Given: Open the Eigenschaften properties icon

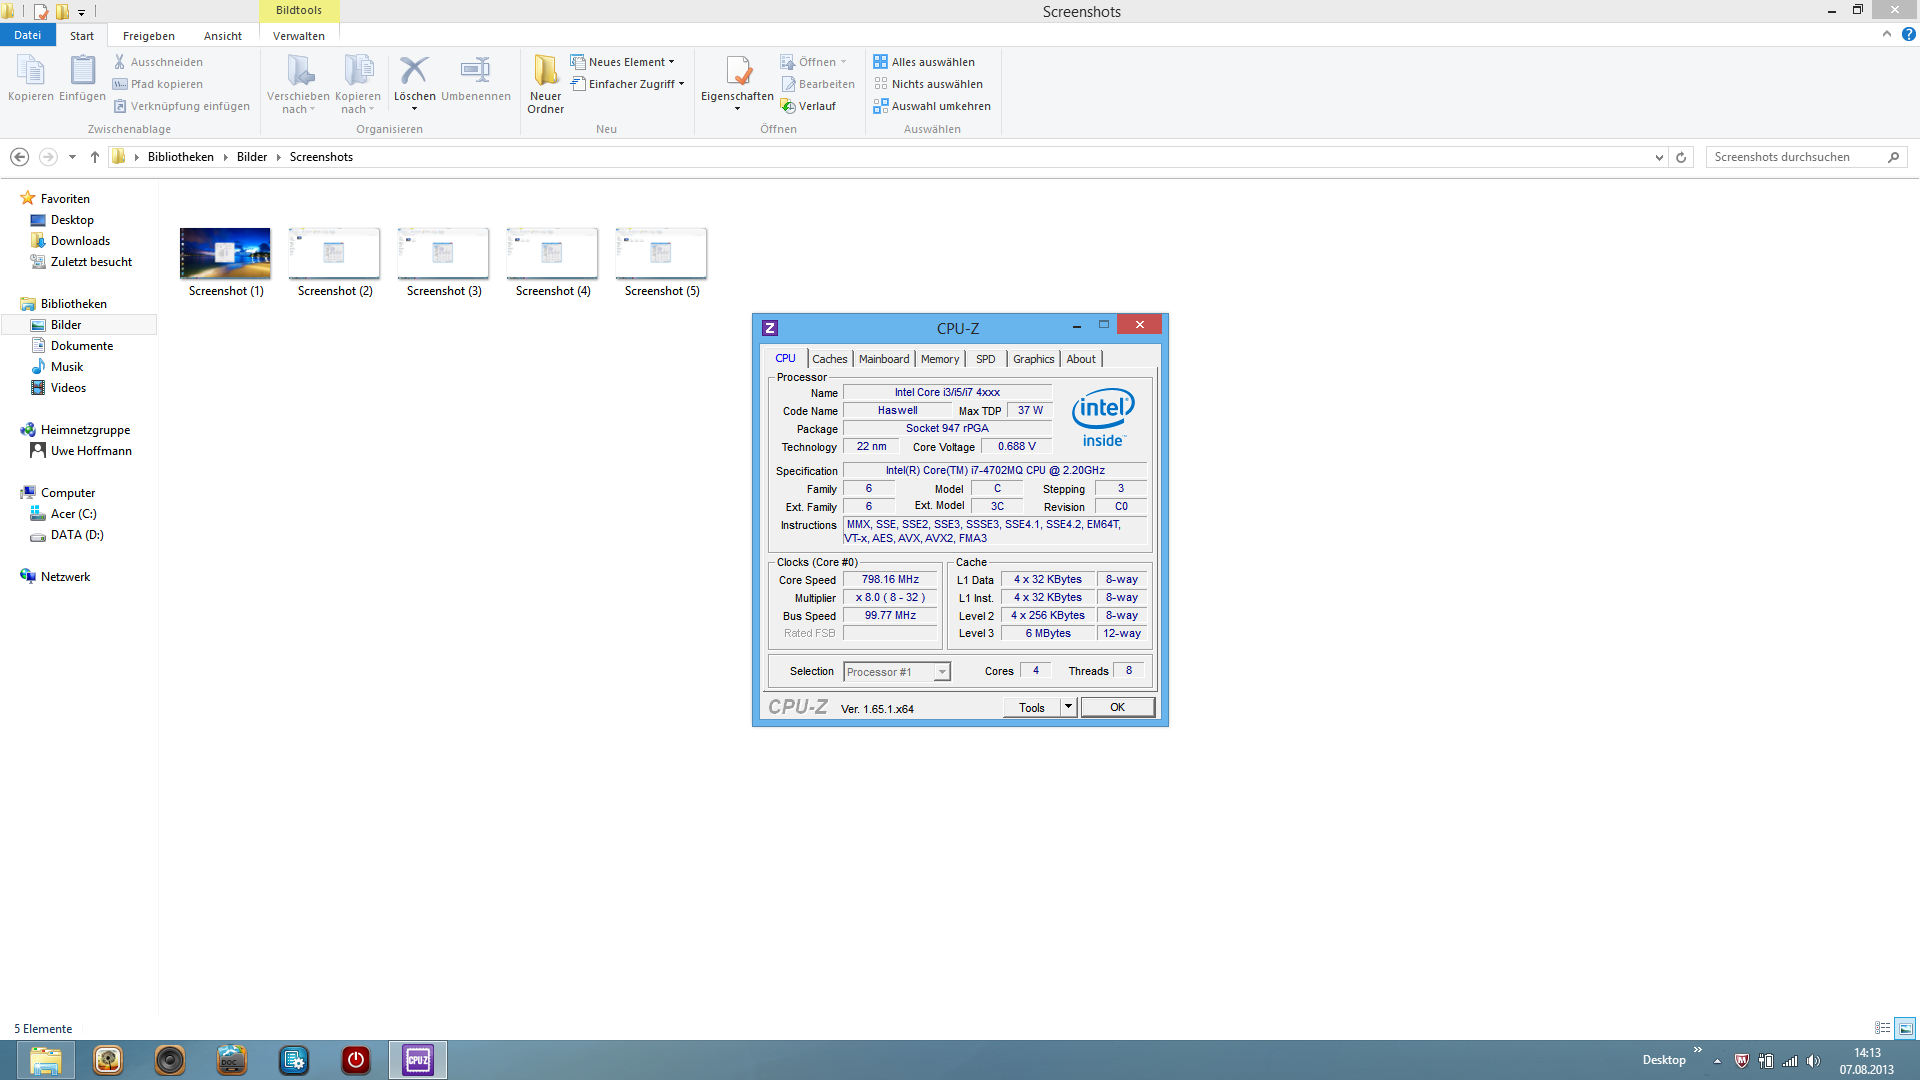Looking at the screenshot, I should (738, 72).
